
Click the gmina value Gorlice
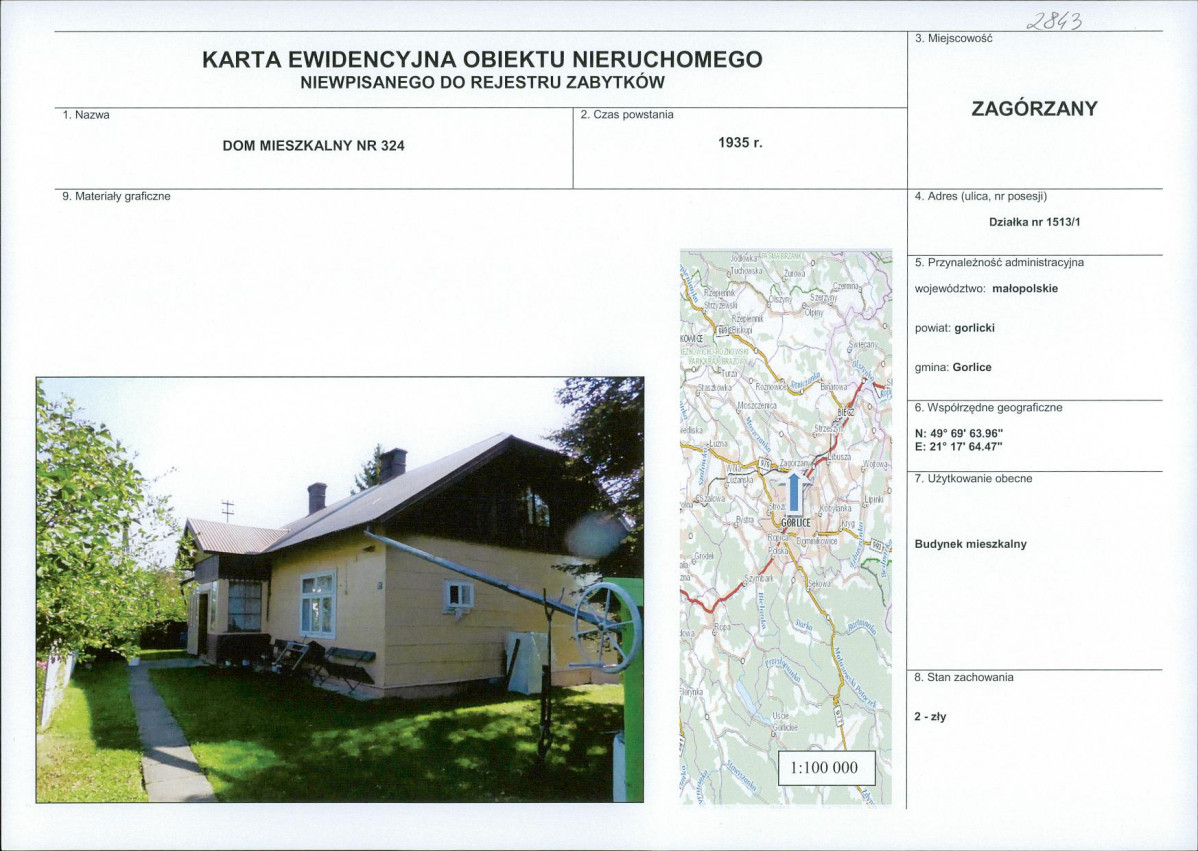click(x=972, y=367)
